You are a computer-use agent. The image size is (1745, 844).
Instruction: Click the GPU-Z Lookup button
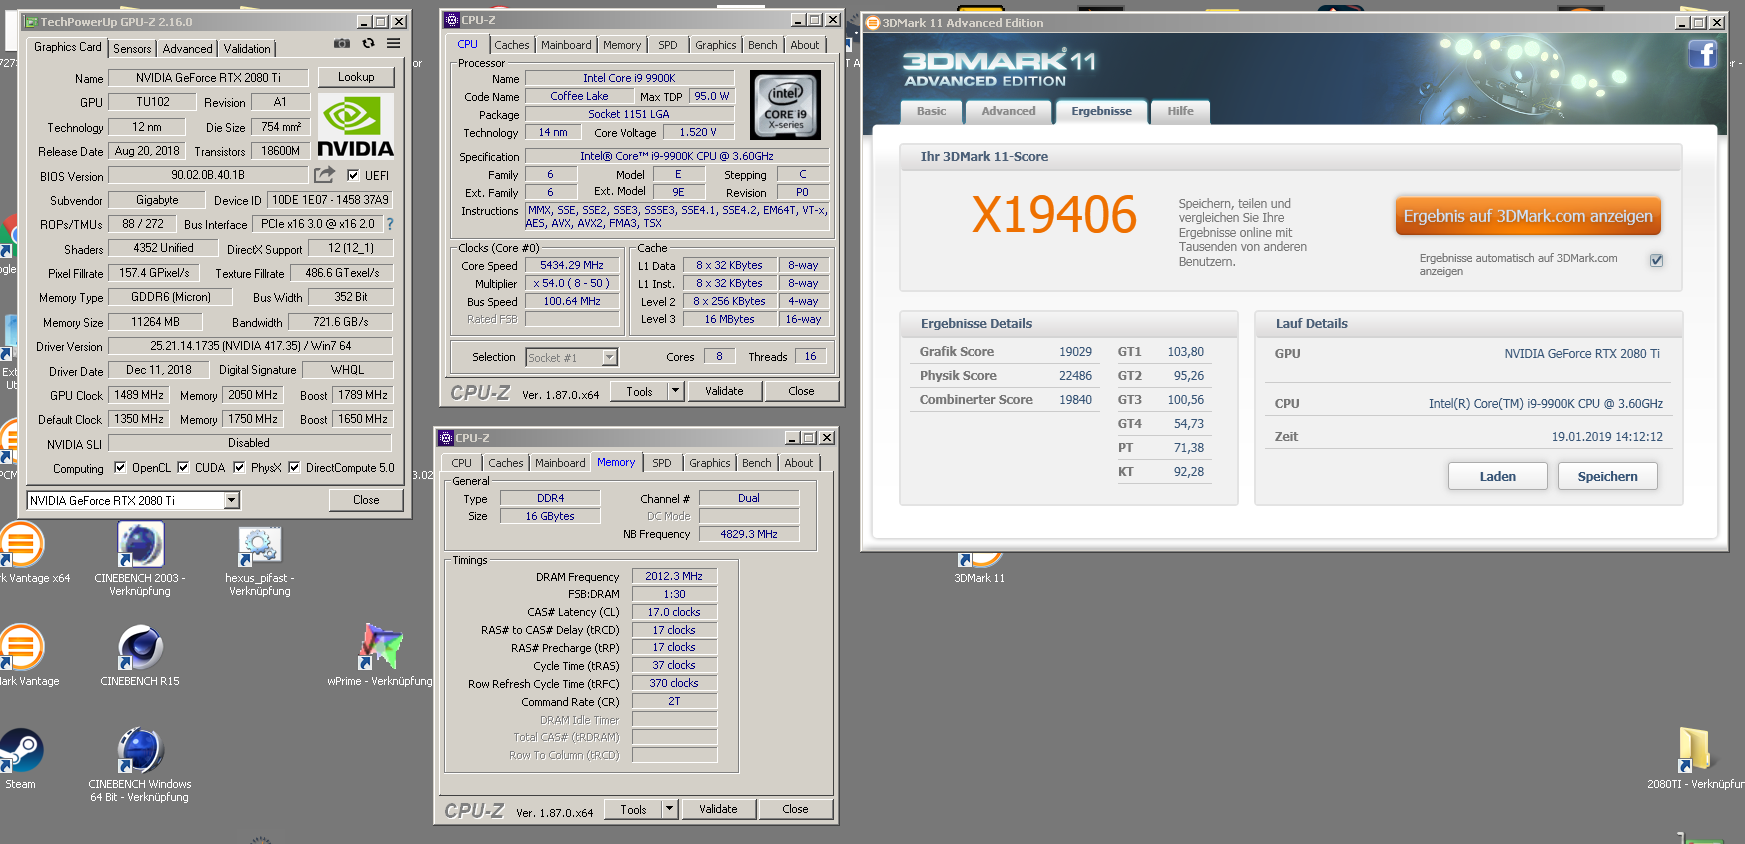[x=356, y=77]
